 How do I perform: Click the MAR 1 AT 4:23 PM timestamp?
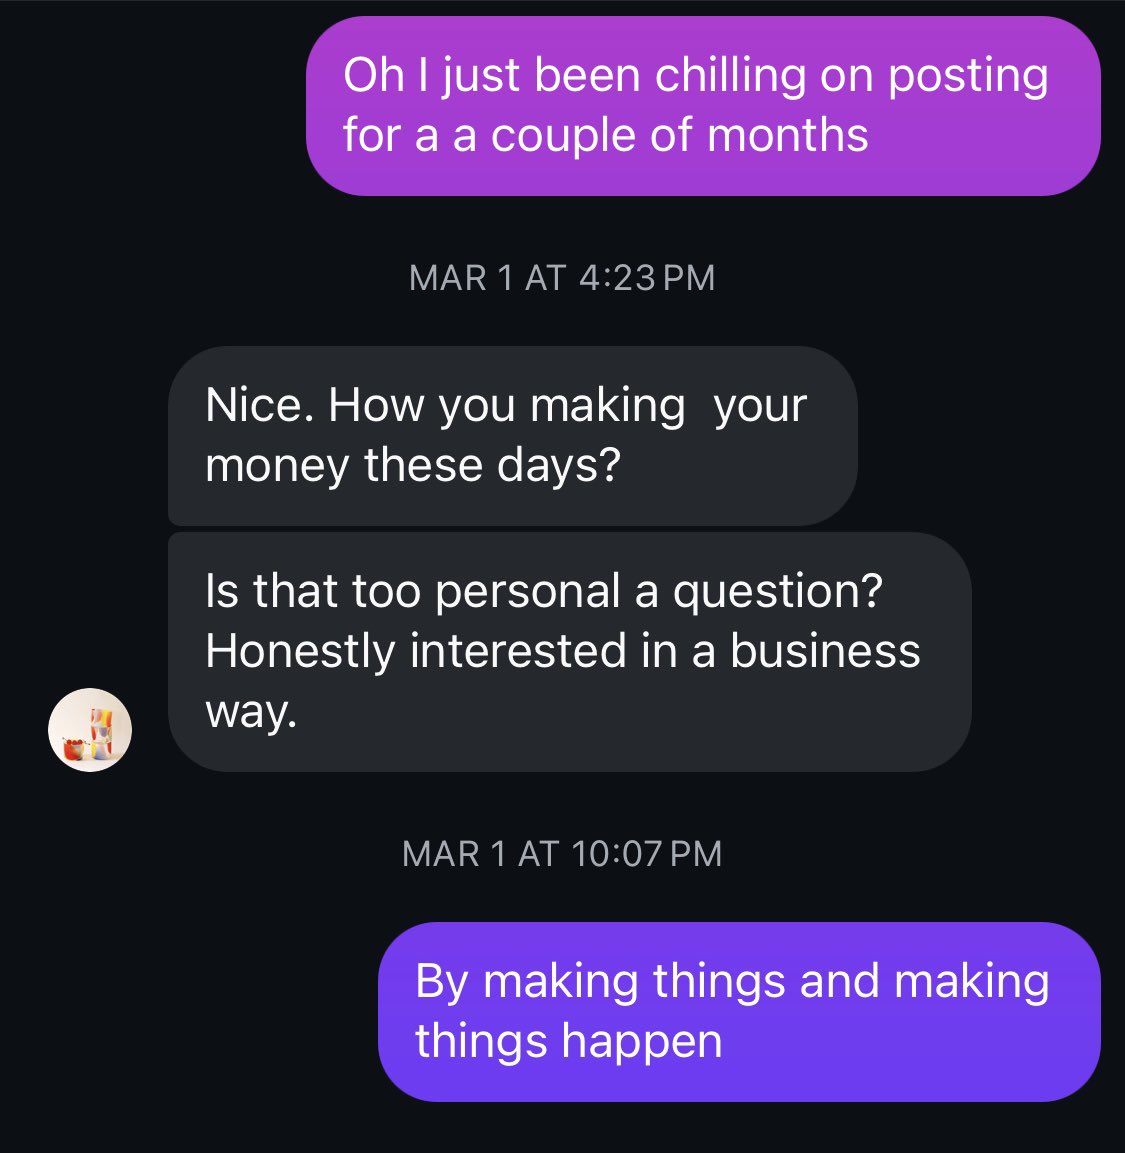(562, 278)
